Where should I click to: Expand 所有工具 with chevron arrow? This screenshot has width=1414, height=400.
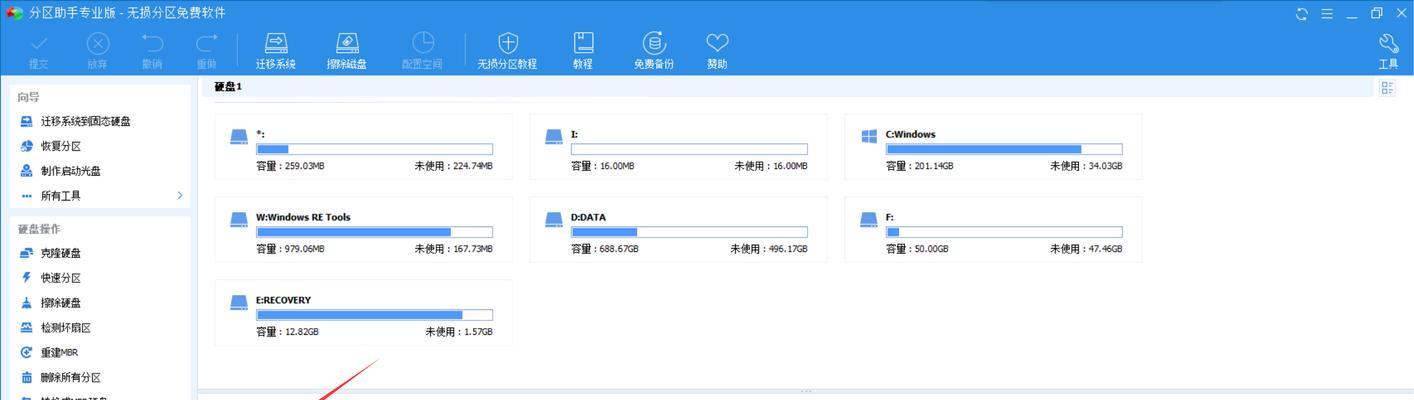click(x=180, y=195)
